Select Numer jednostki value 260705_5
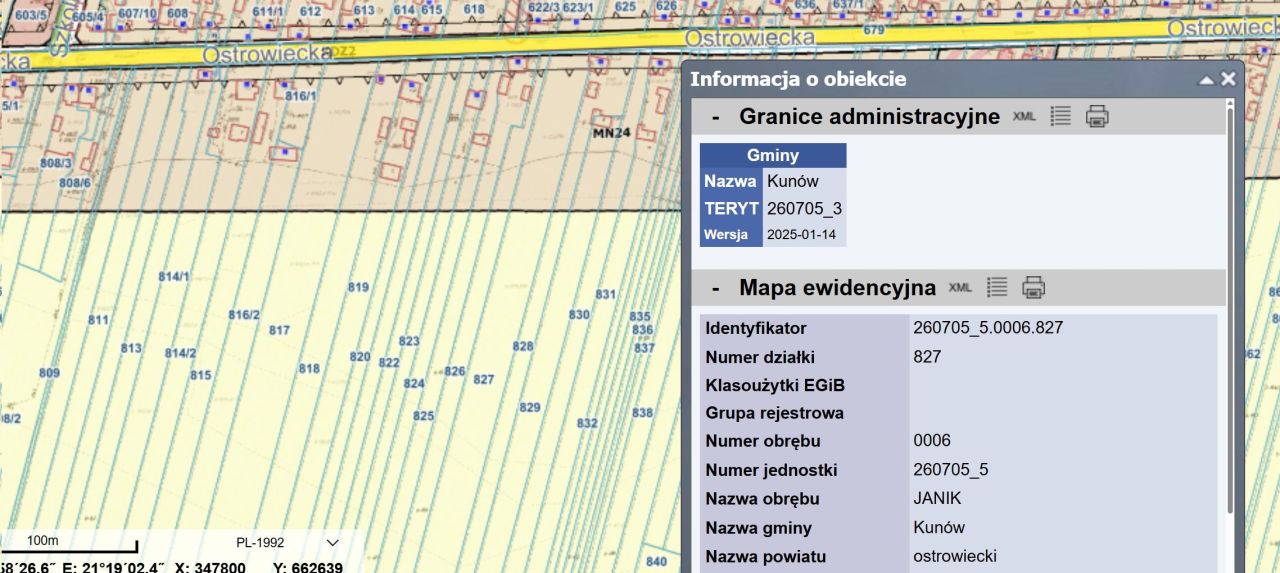The width and height of the screenshot is (1280, 573). [x=950, y=470]
